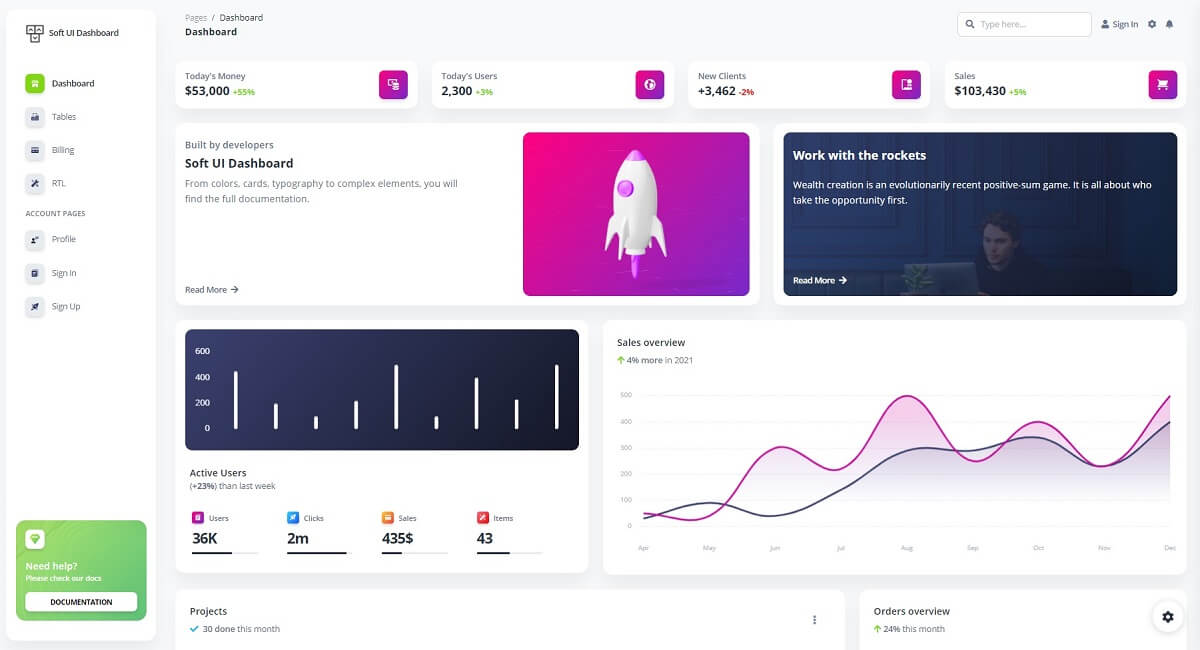Open the notifications bell
Viewport: 1200px width, 650px height.
click(x=1170, y=24)
